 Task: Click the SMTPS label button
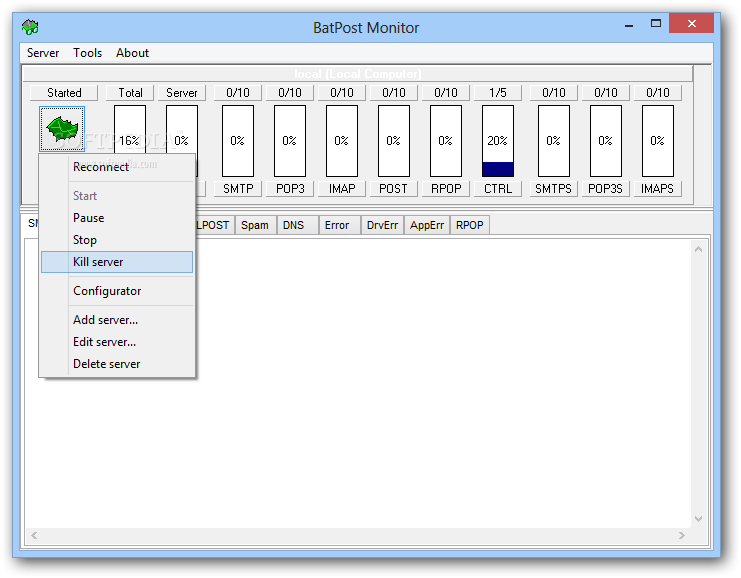[x=553, y=189]
